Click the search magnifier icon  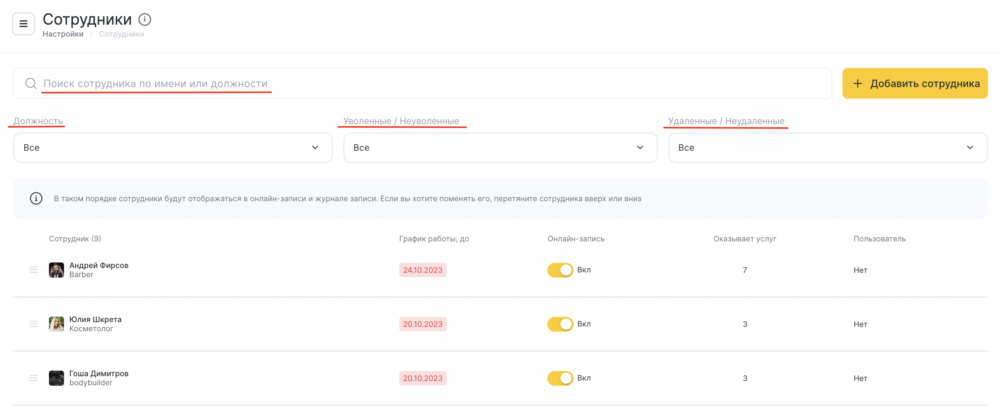tap(30, 84)
